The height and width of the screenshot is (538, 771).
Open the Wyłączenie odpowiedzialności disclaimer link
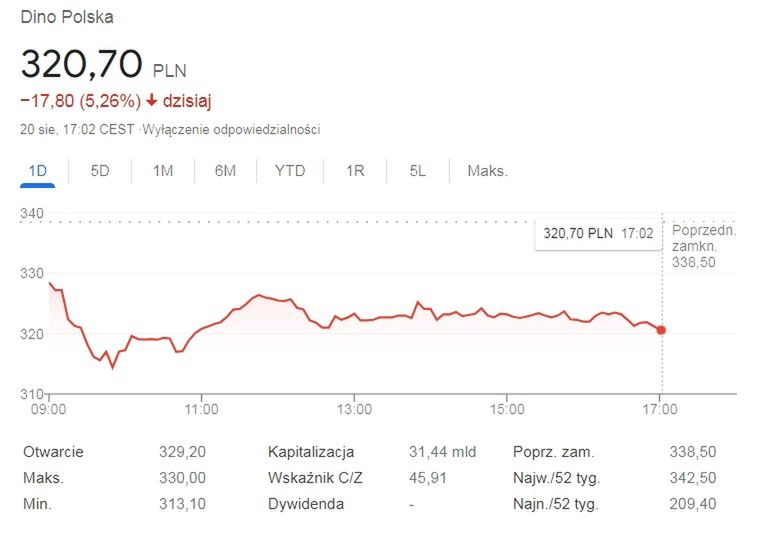232,130
